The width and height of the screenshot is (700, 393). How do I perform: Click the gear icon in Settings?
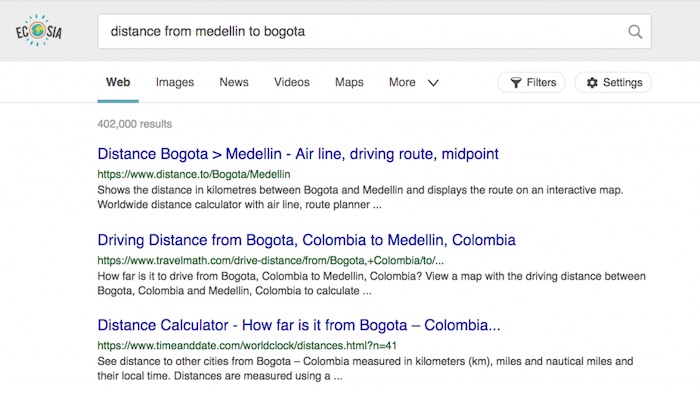click(x=592, y=83)
